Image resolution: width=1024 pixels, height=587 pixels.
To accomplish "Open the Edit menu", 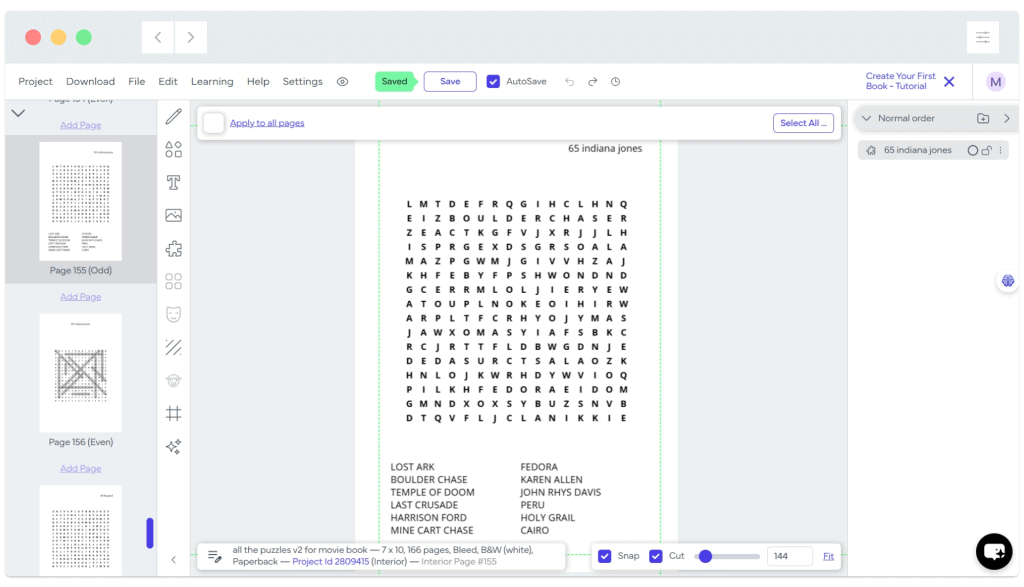I will (168, 82).
